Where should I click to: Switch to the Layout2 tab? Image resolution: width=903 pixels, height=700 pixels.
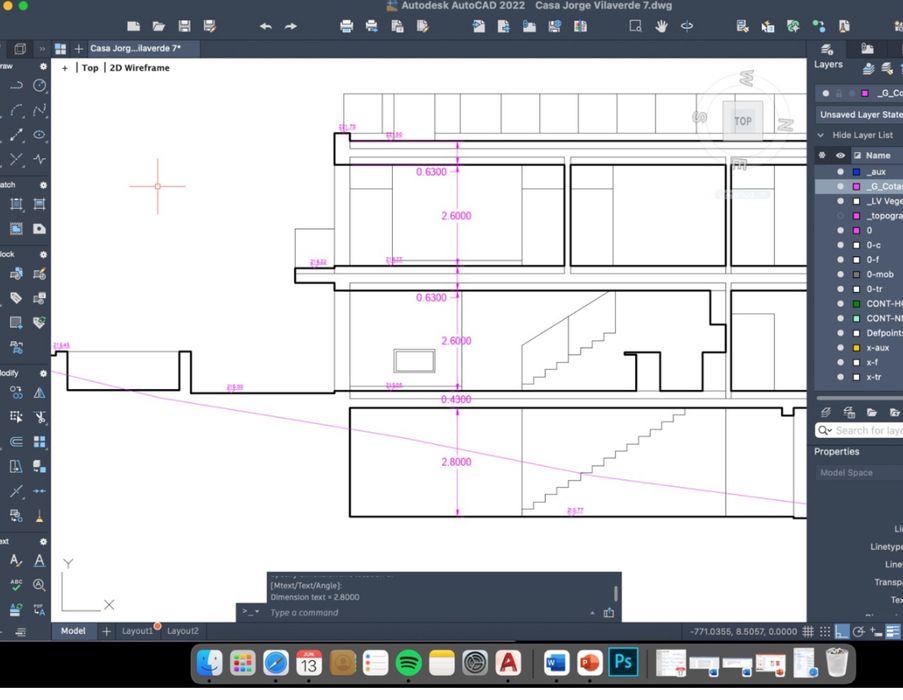click(182, 631)
